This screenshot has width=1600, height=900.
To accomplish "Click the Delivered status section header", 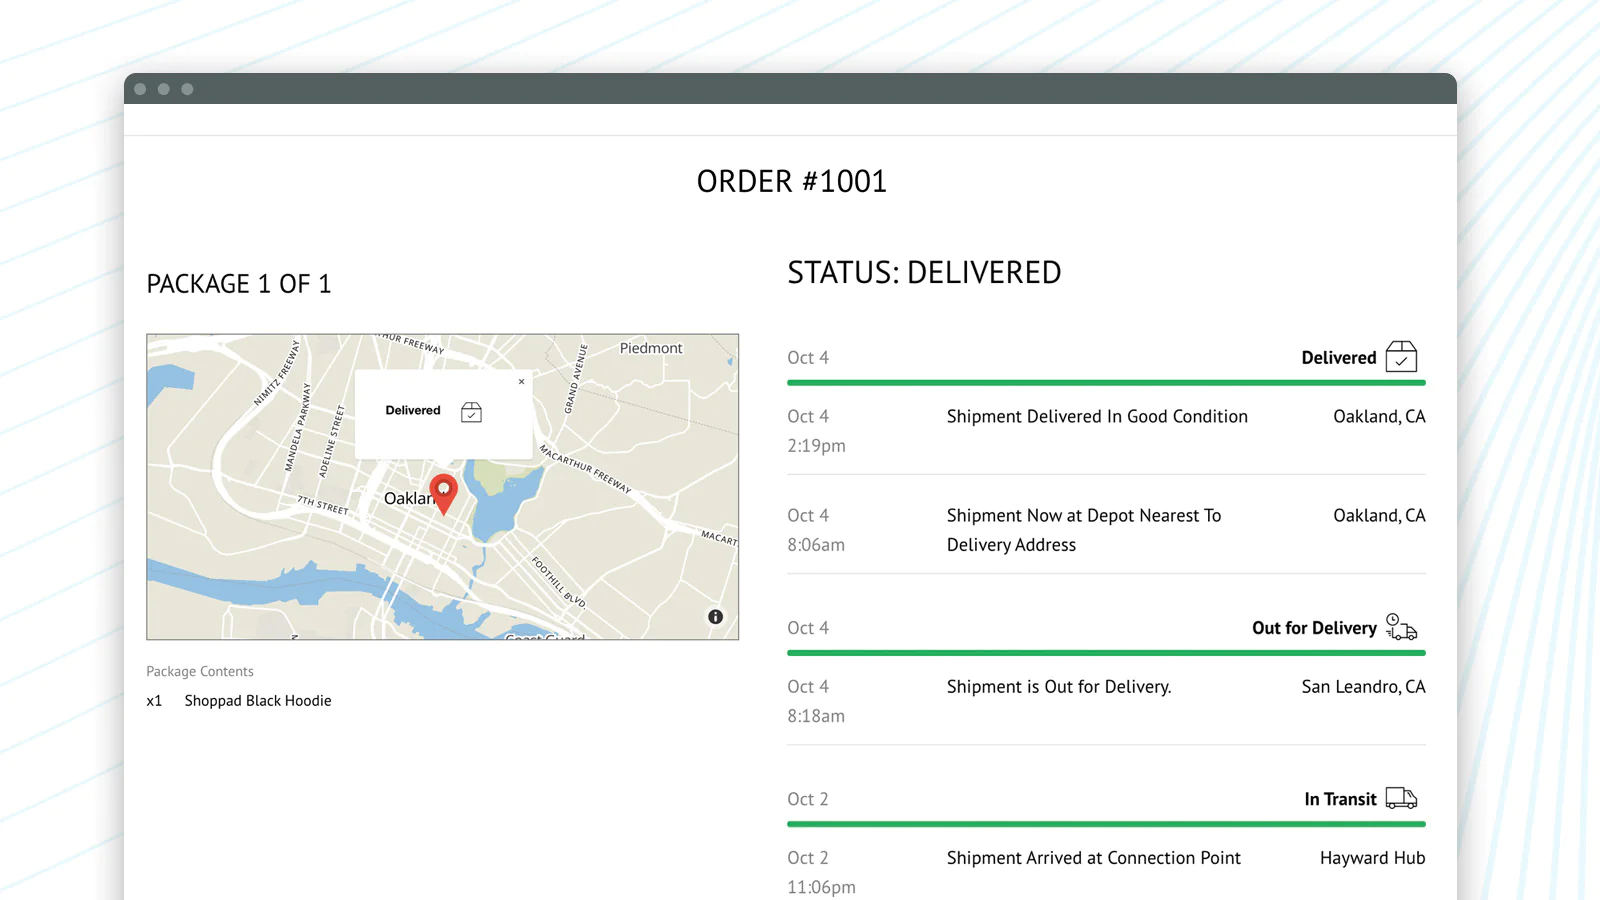I will coord(1338,358).
